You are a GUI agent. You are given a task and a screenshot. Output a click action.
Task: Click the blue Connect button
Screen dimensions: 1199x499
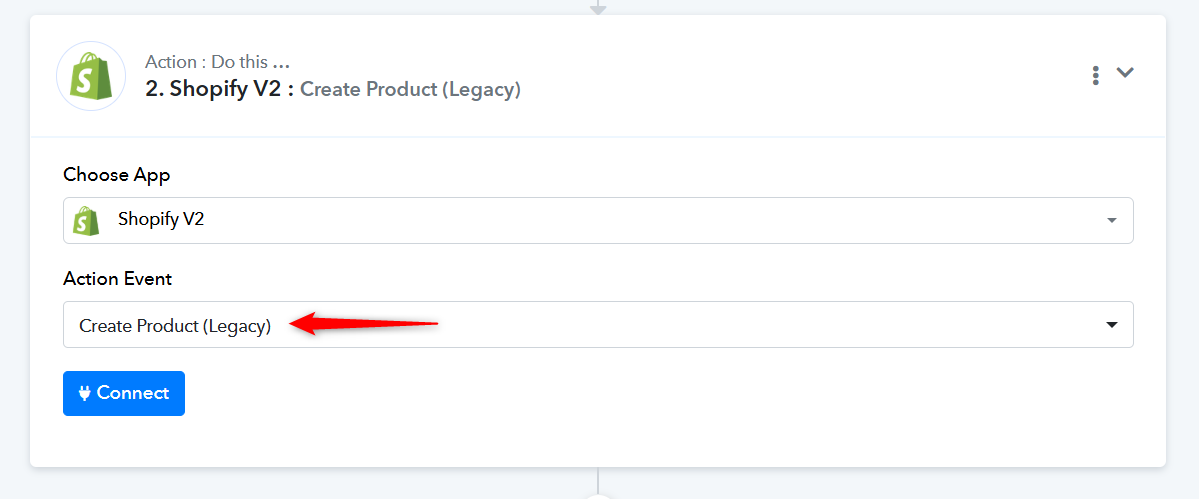[x=124, y=394]
